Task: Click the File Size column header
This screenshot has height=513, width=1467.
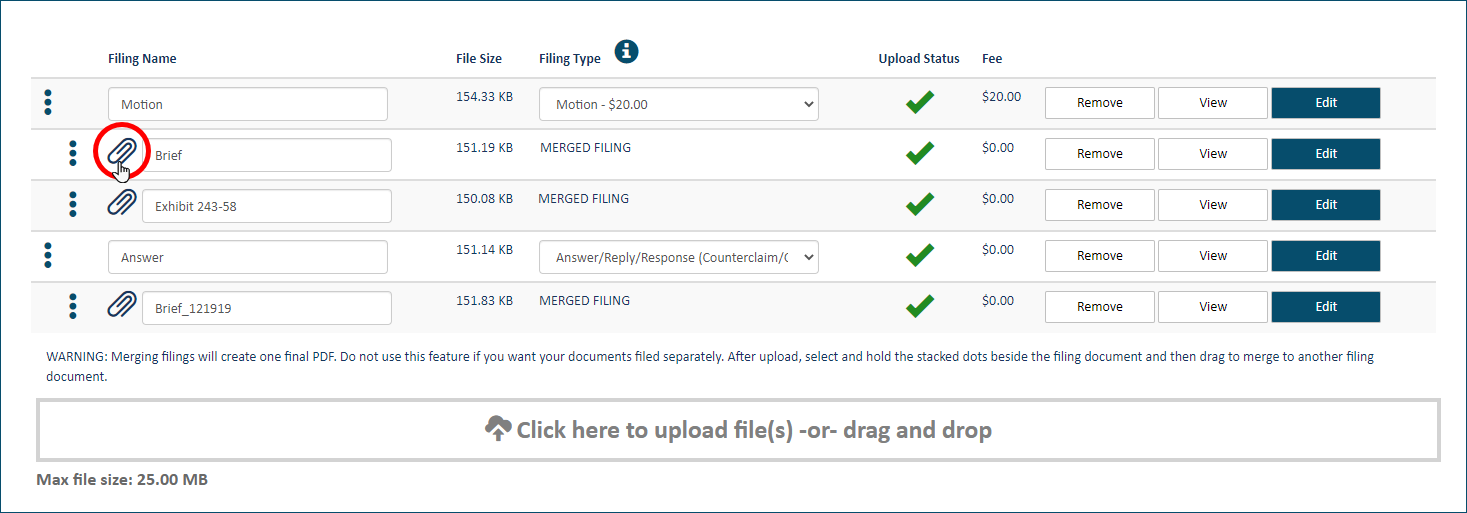Action: coord(479,59)
